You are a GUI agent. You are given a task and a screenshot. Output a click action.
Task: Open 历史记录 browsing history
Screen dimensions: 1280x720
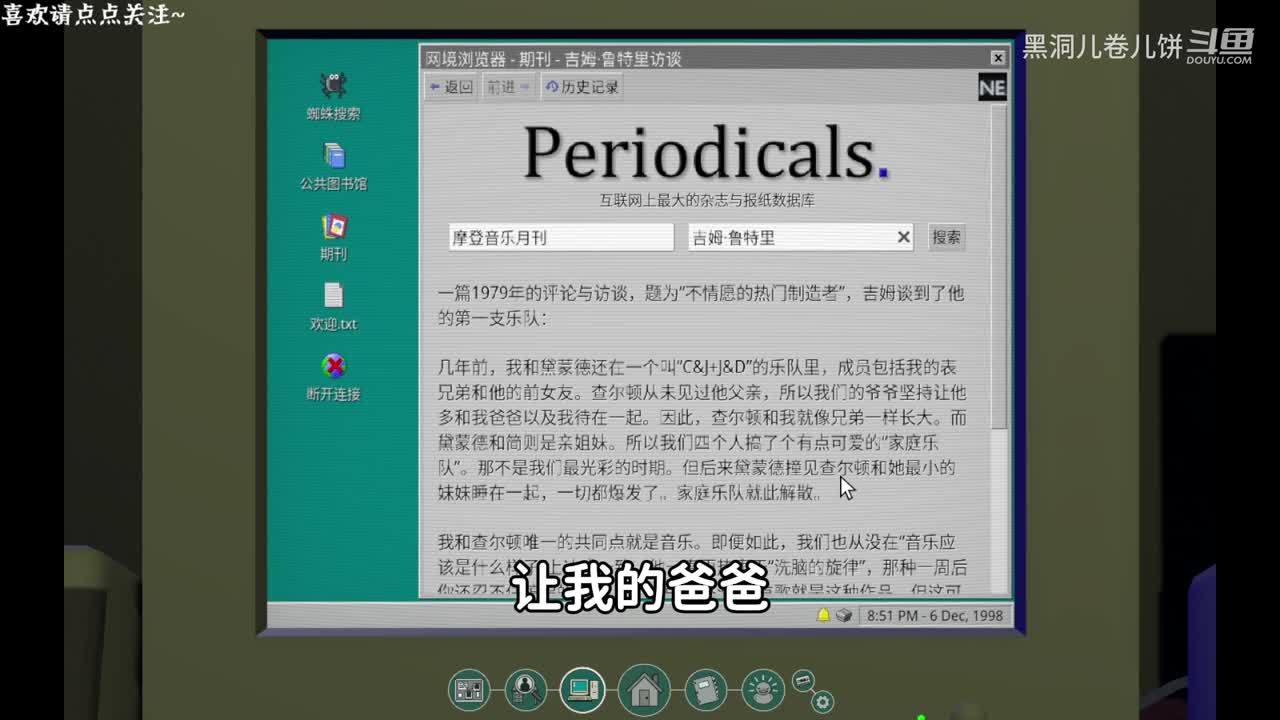click(582, 87)
